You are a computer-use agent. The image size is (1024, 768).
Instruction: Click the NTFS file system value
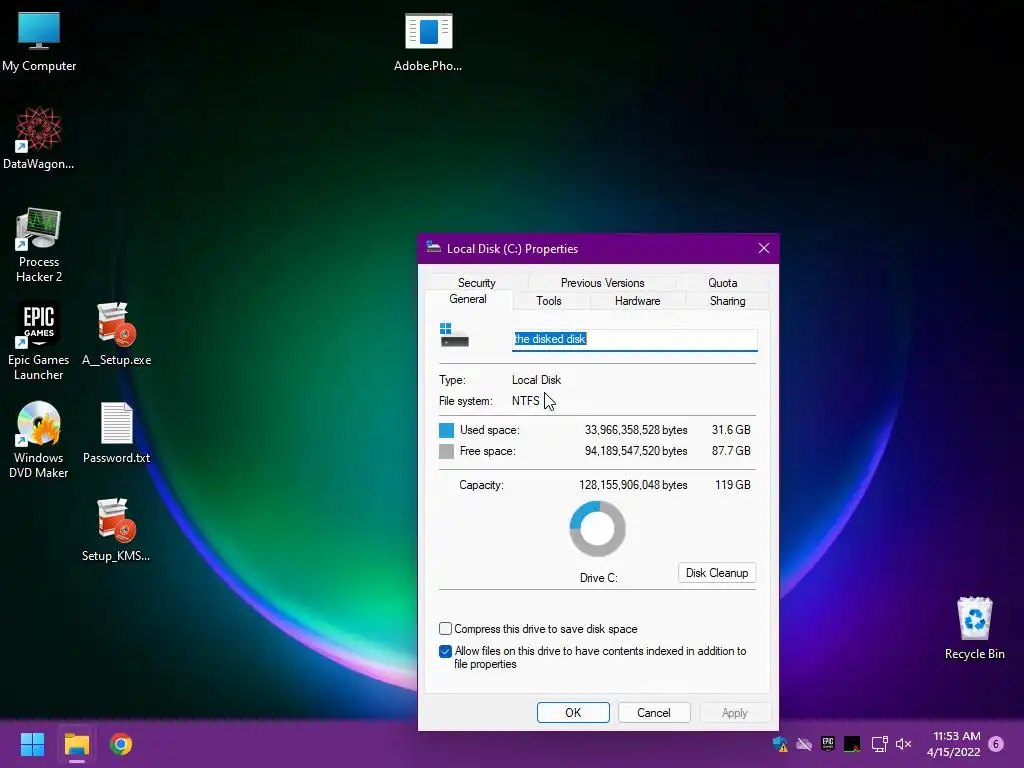tap(526, 400)
